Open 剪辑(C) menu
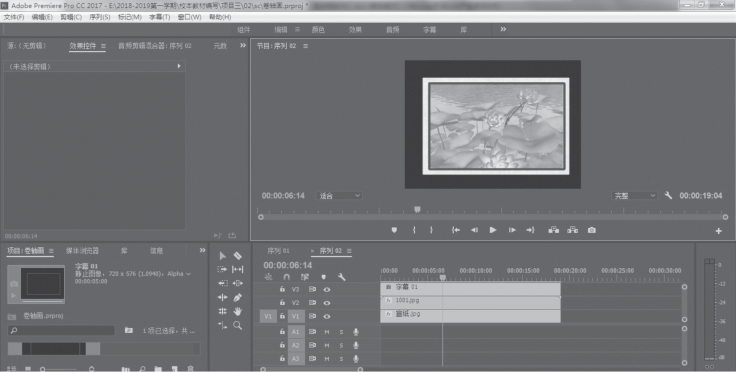 [x=71, y=17]
